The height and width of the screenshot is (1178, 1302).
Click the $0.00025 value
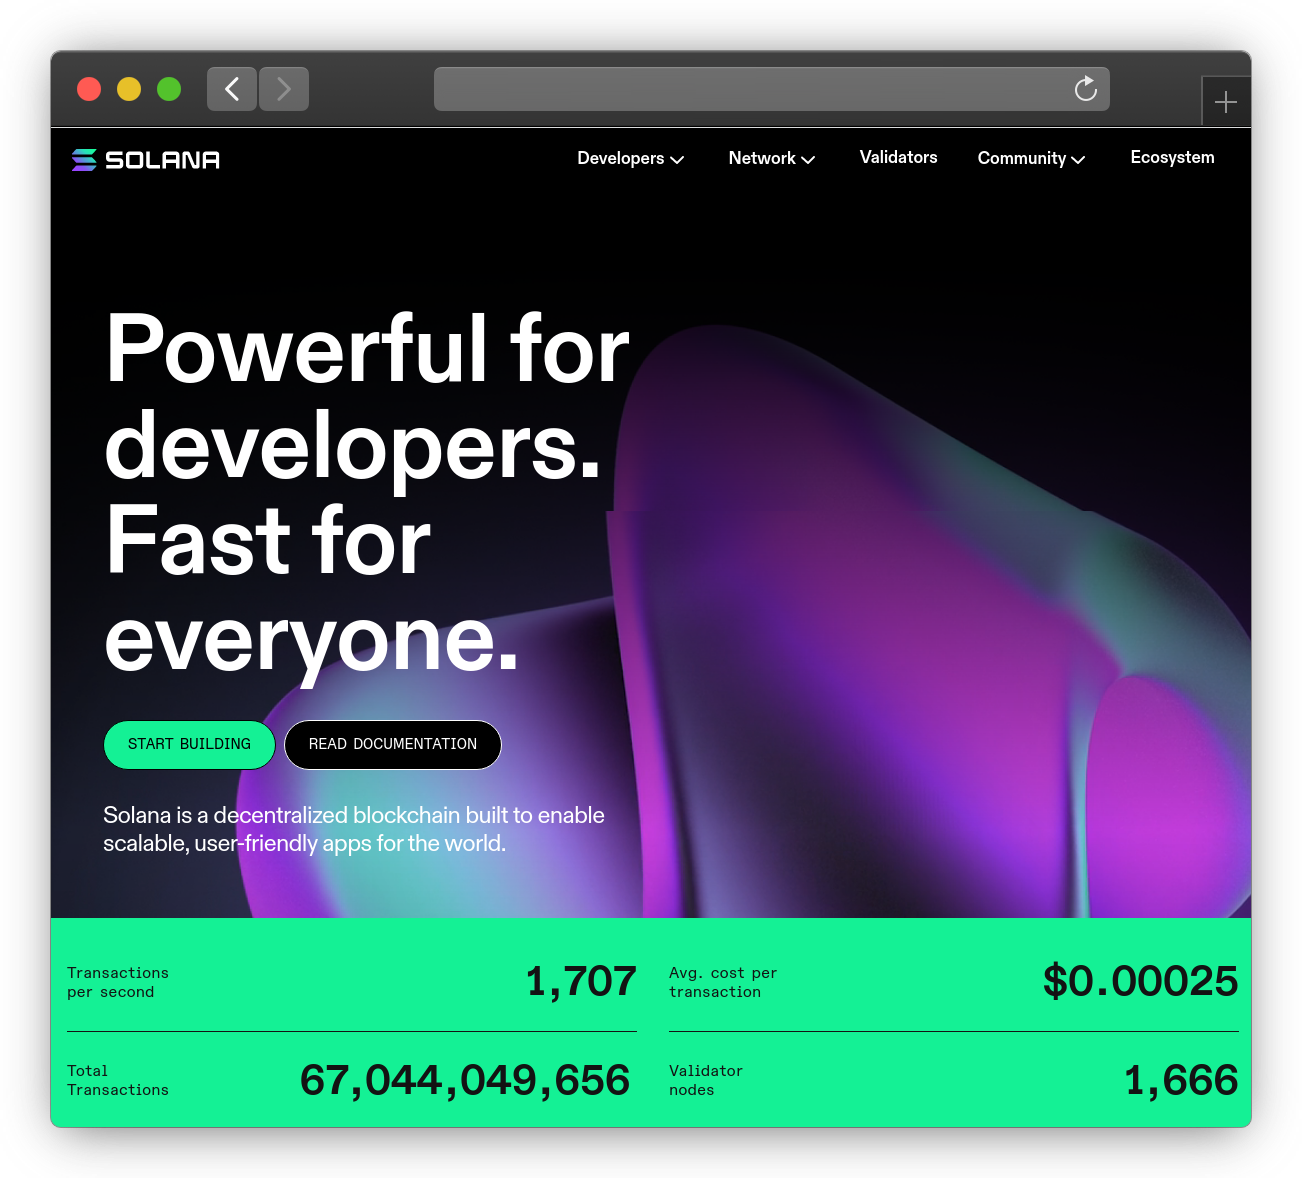pos(1140,981)
